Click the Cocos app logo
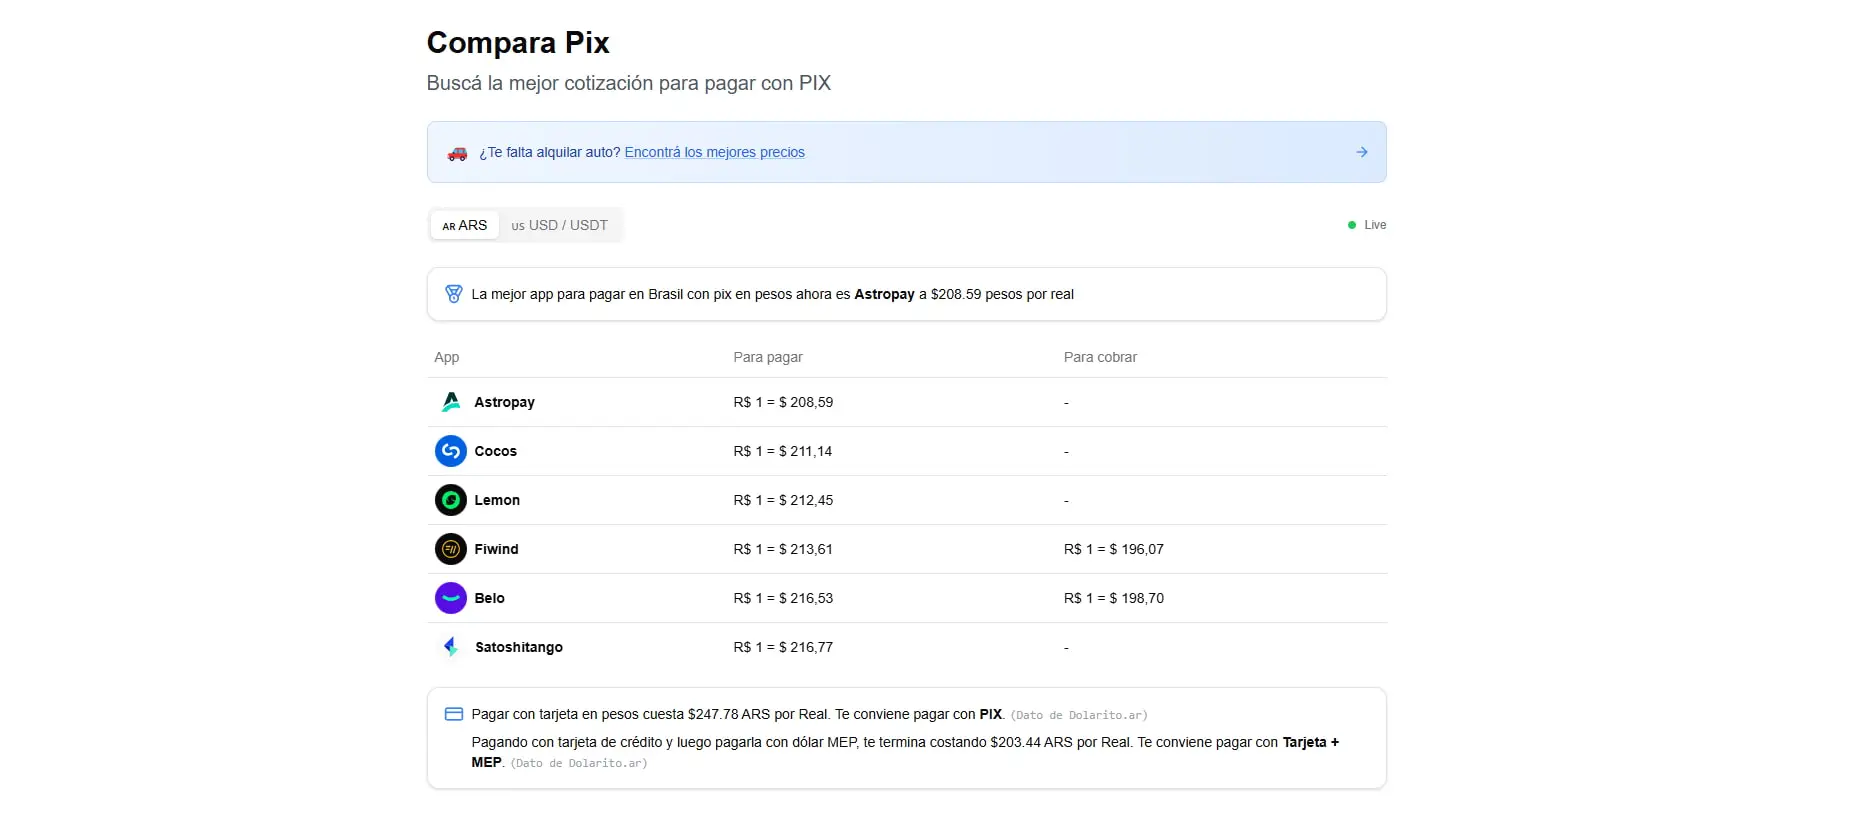The width and height of the screenshot is (1853, 824). click(451, 451)
